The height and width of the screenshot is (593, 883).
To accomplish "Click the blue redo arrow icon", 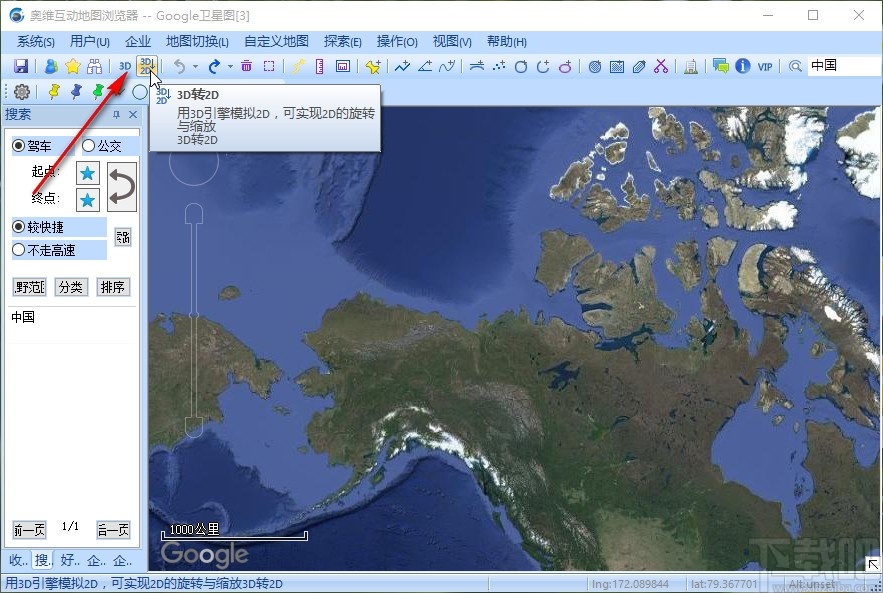I will [x=214, y=66].
